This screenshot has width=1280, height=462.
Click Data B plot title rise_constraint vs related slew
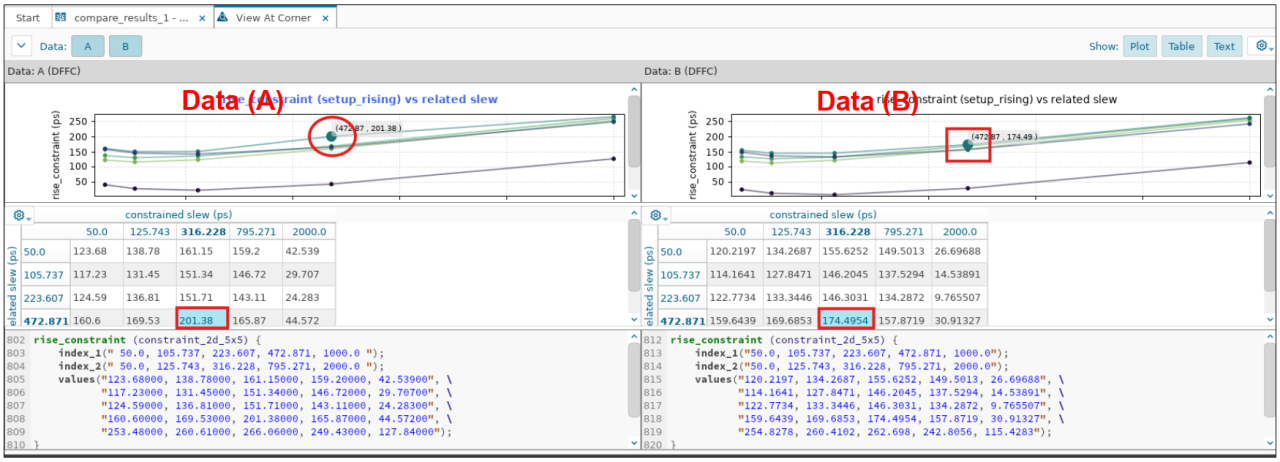pos(998,99)
